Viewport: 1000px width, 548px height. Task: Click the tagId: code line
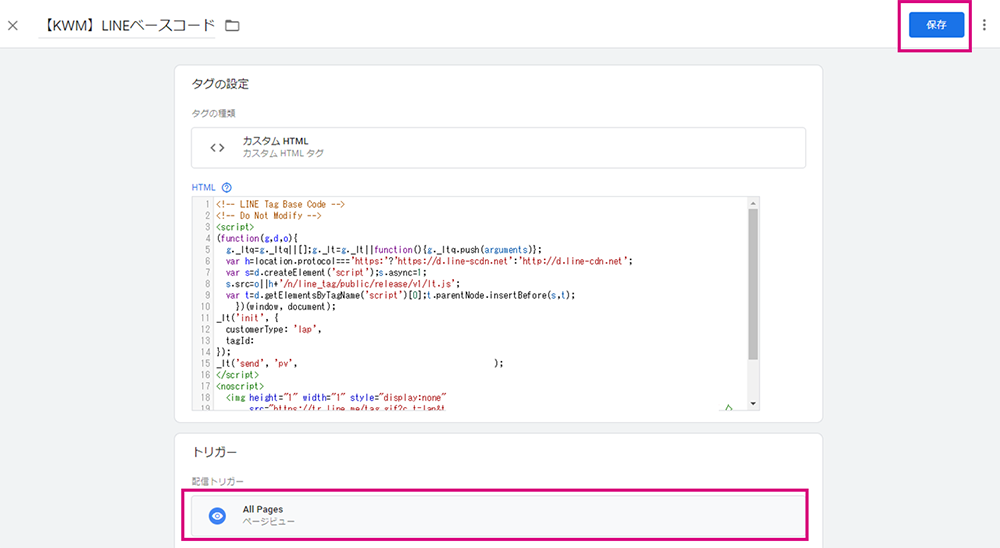[240, 341]
